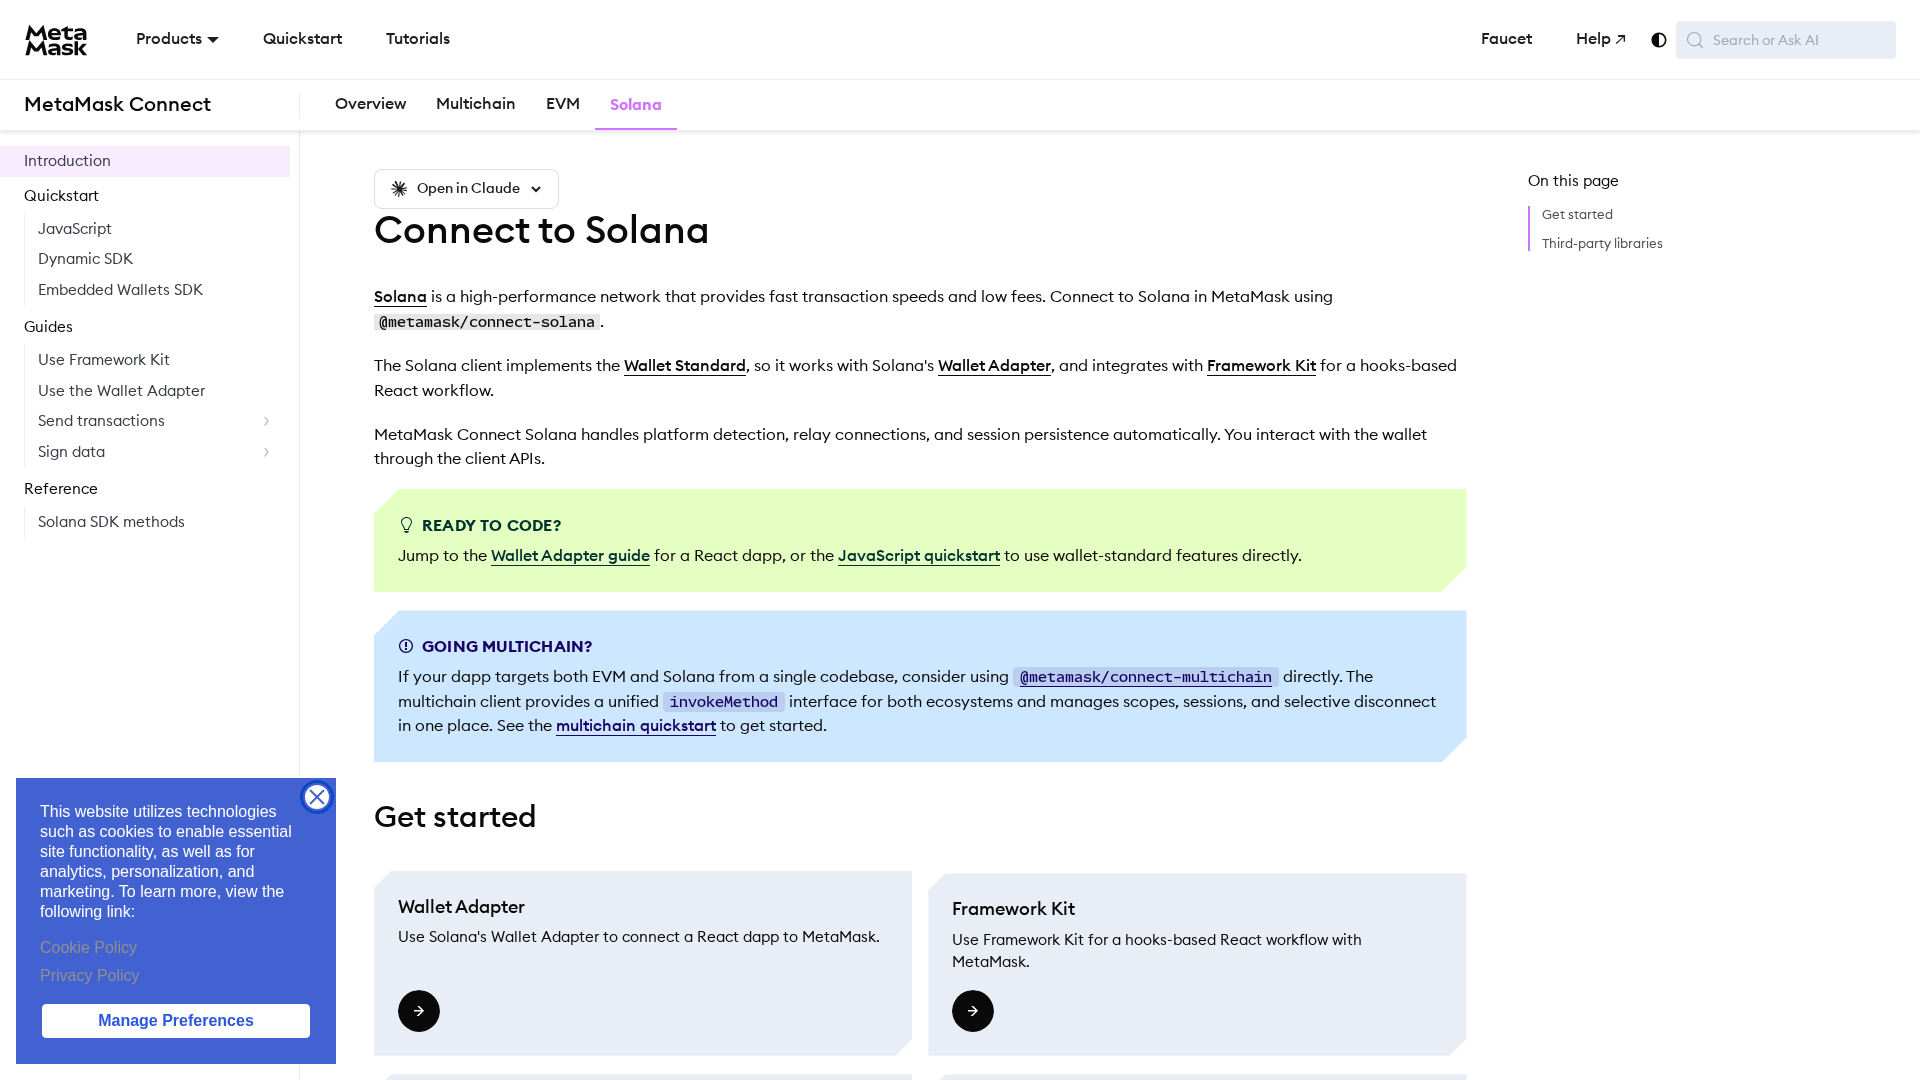The image size is (1920, 1080).
Task: Click the @metamask/connect-solana code text
Action: click(487, 322)
